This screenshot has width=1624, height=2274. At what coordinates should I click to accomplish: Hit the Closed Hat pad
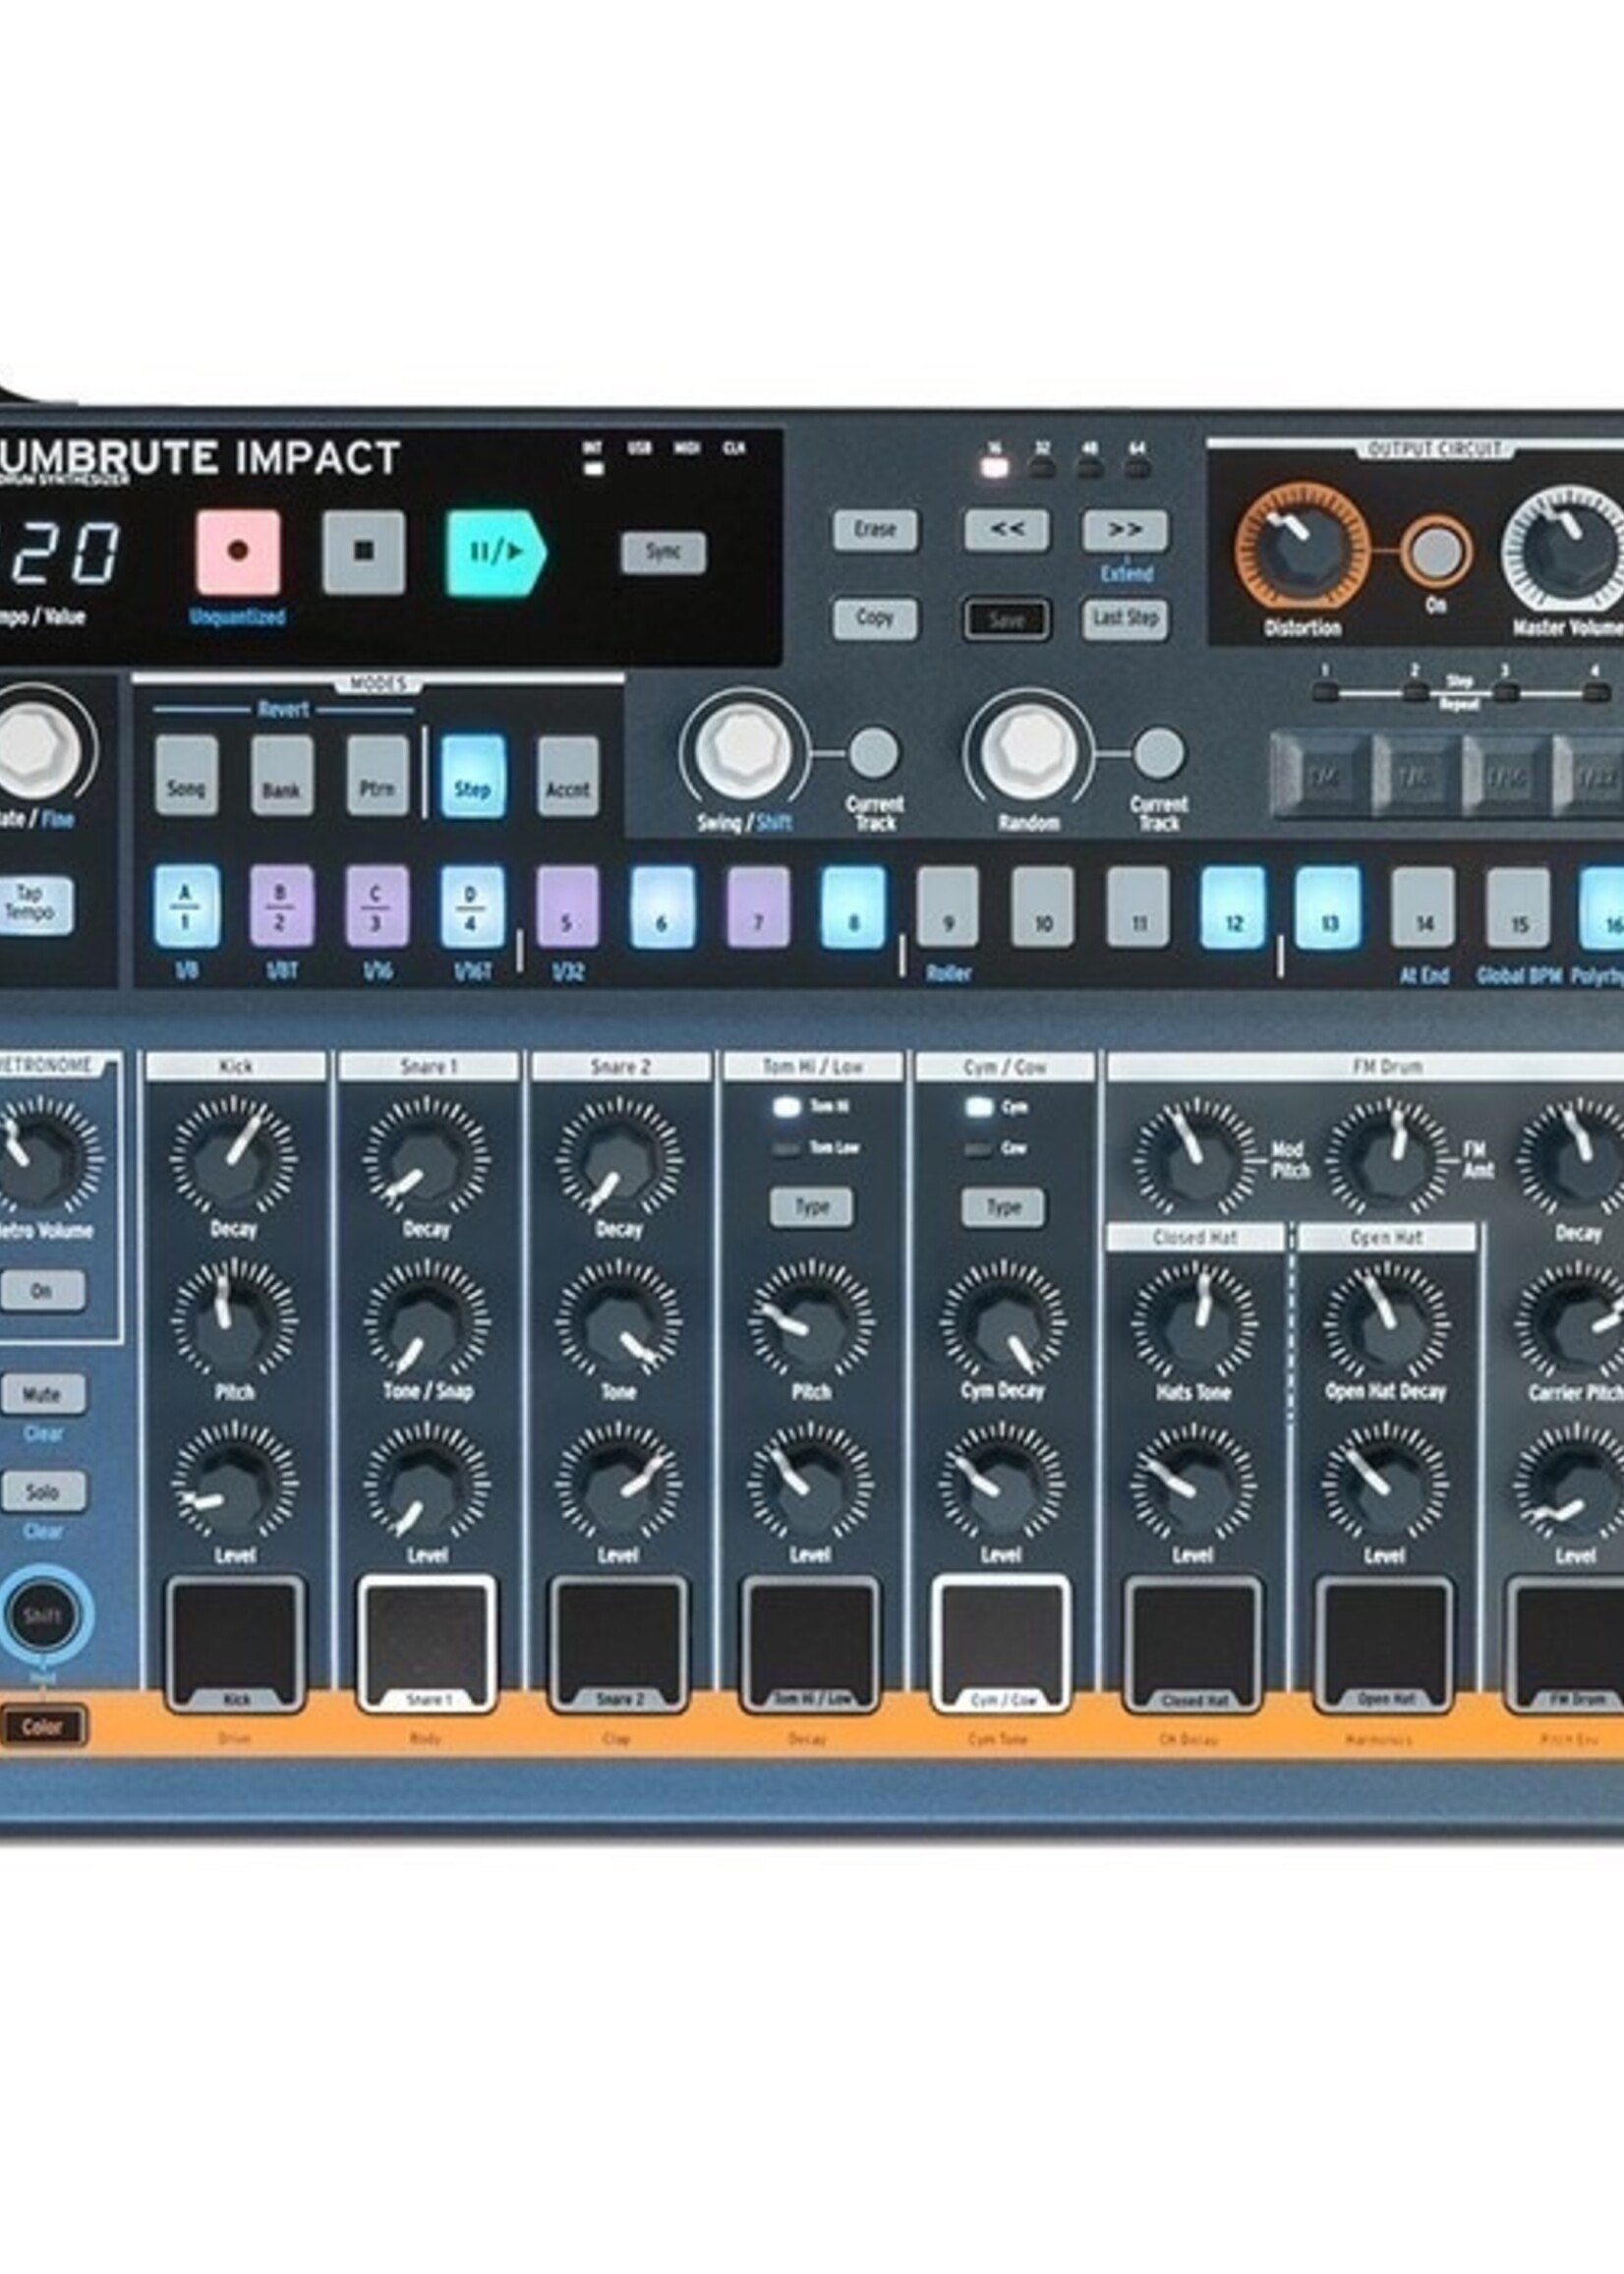pos(1194,1644)
